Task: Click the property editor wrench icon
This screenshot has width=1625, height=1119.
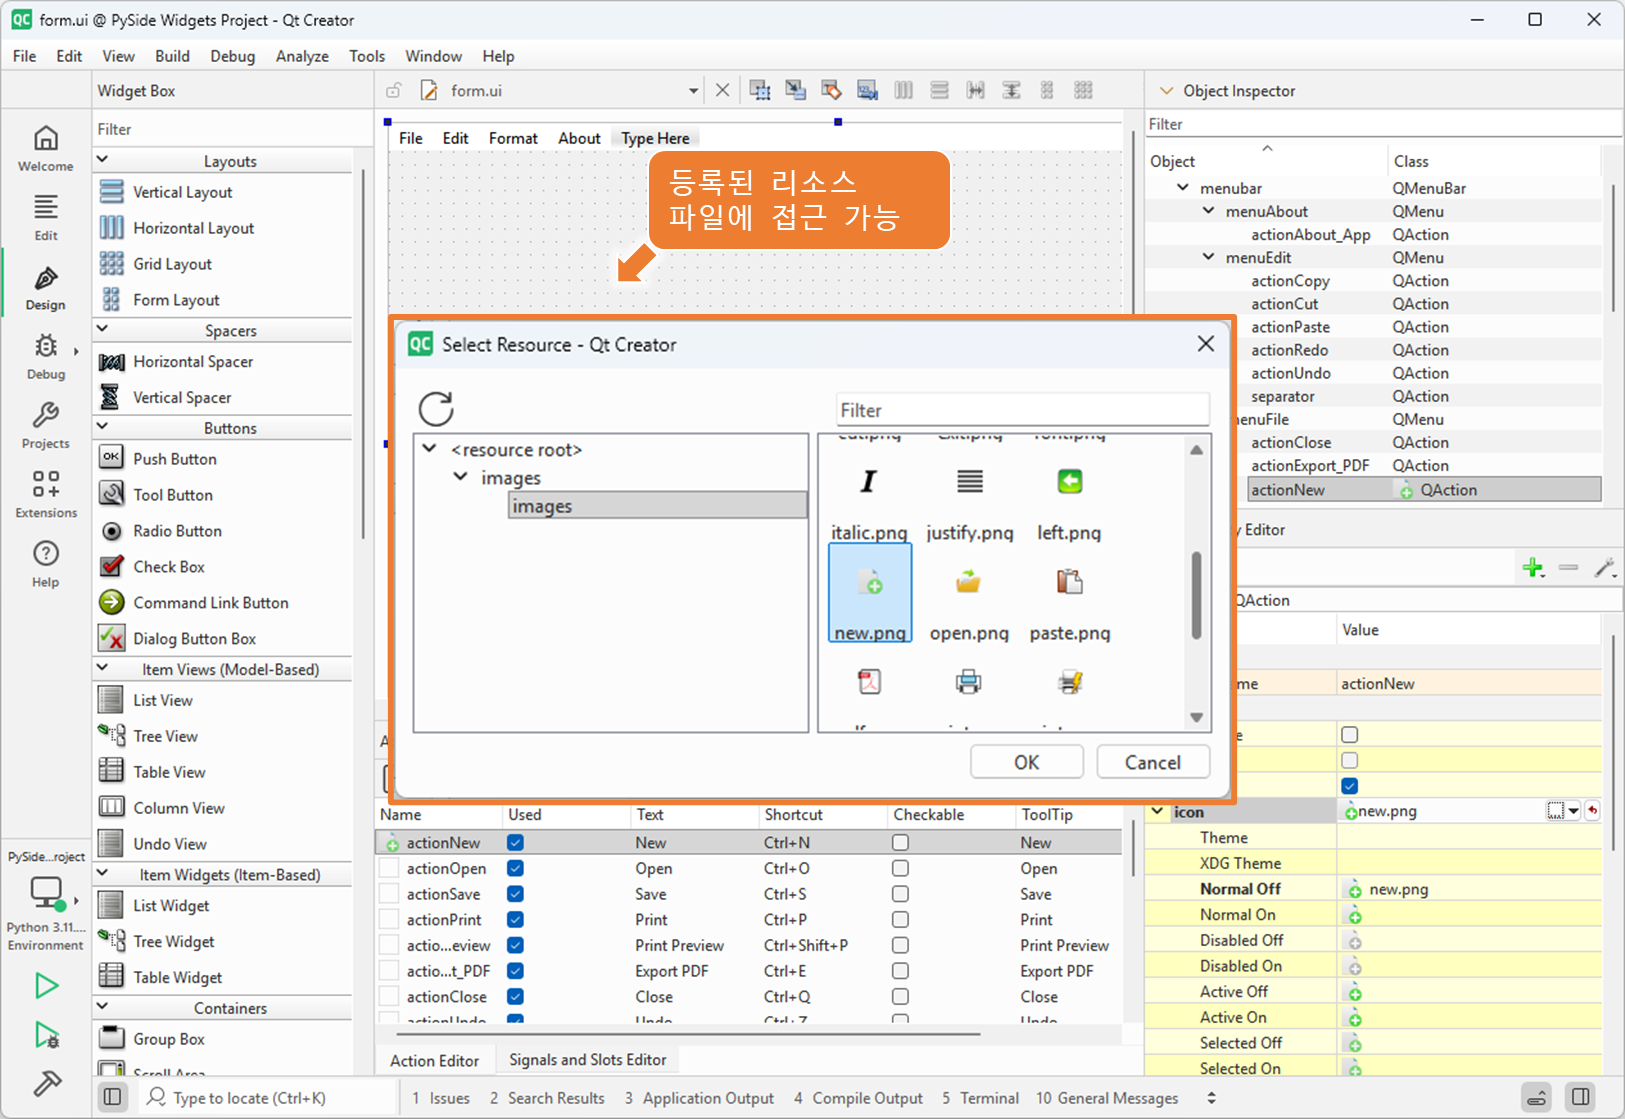Action: pyautogui.click(x=1605, y=568)
